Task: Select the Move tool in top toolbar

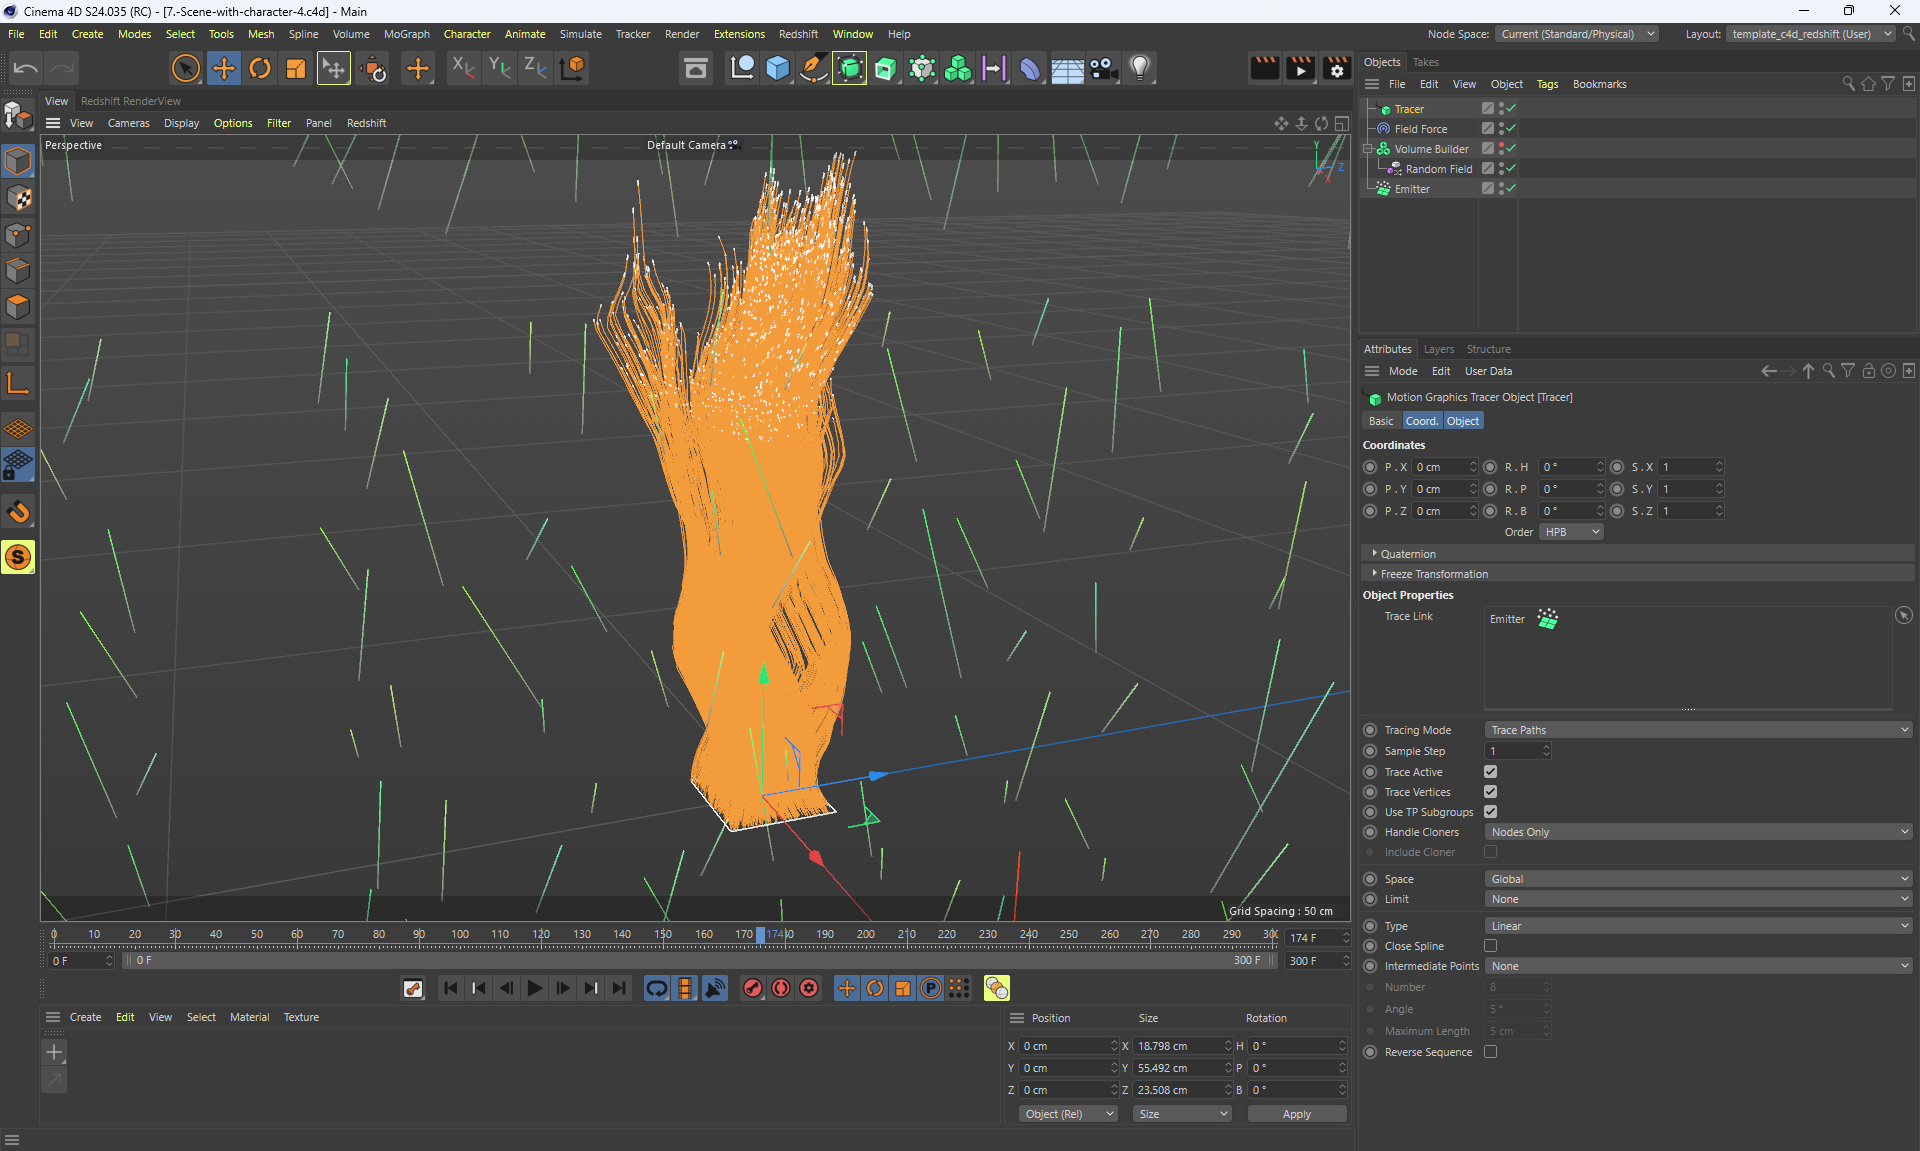Action: click(224, 68)
